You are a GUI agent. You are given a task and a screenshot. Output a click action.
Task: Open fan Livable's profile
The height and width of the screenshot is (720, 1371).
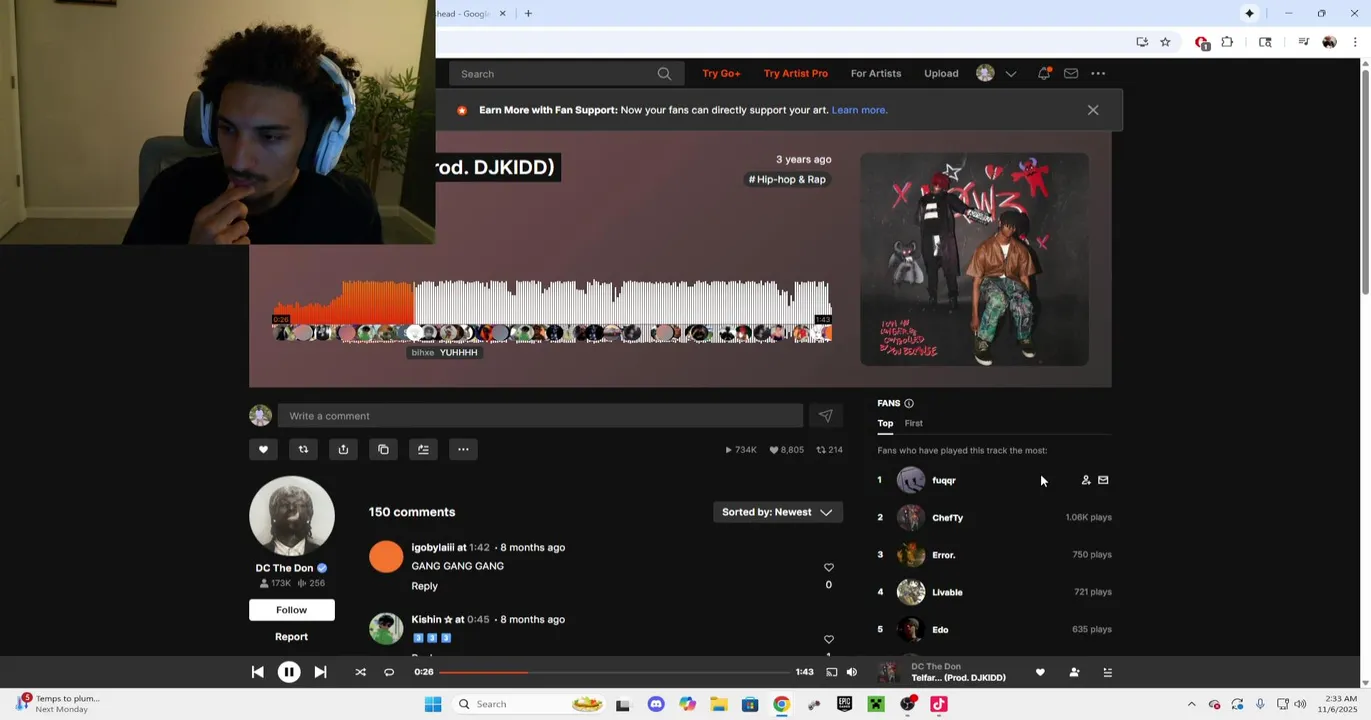(947, 592)
